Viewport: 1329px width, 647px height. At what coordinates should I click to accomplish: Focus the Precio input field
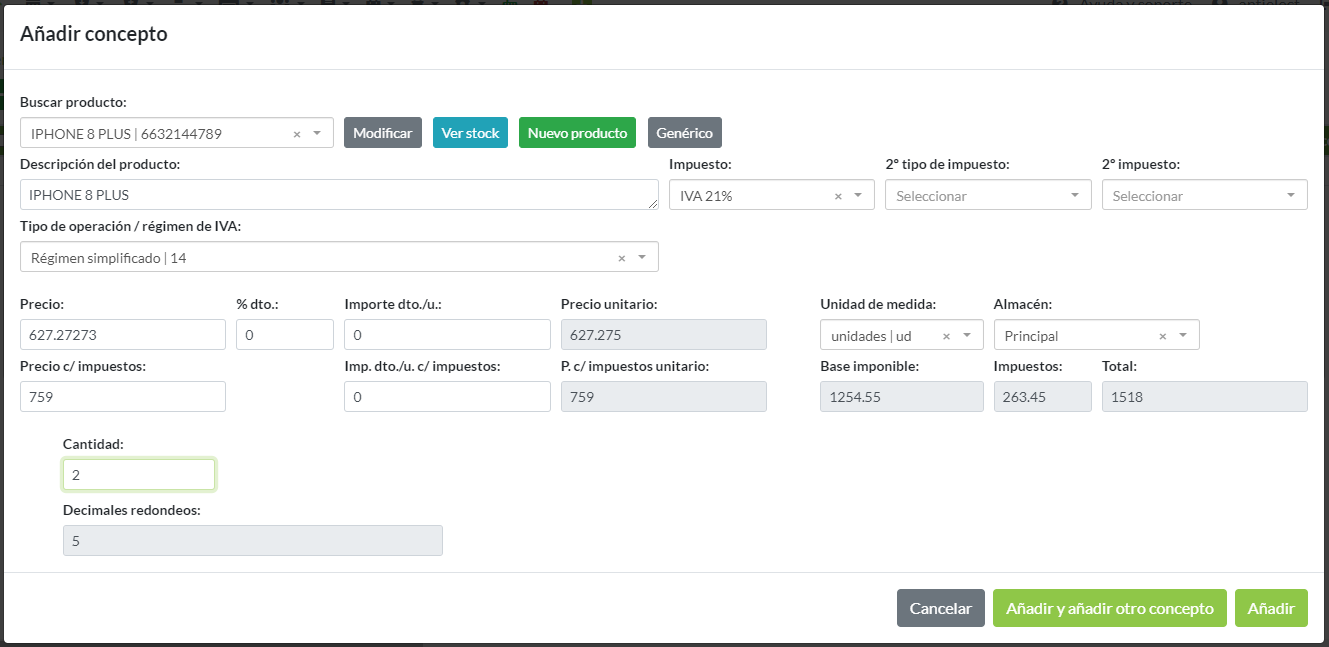[x=122, y=335]
